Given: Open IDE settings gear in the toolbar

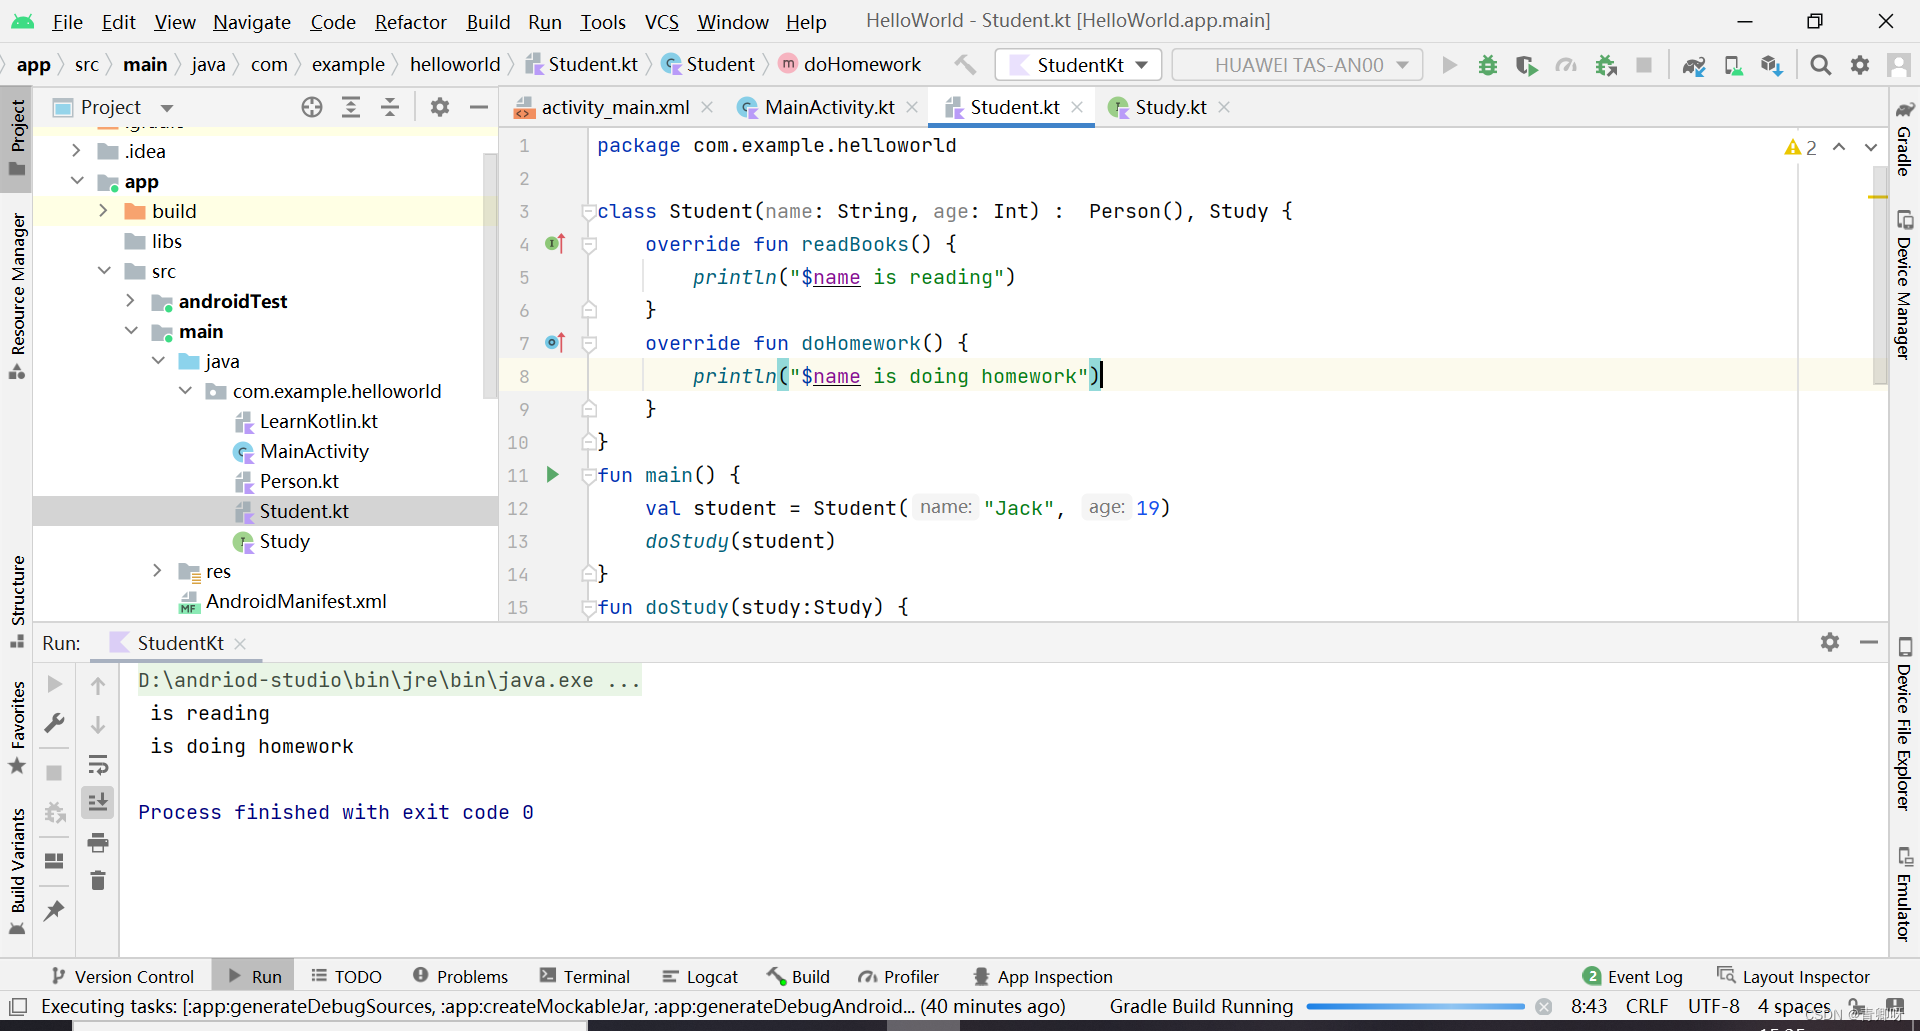Looking at the screenshot, I should pos(1860,65).
